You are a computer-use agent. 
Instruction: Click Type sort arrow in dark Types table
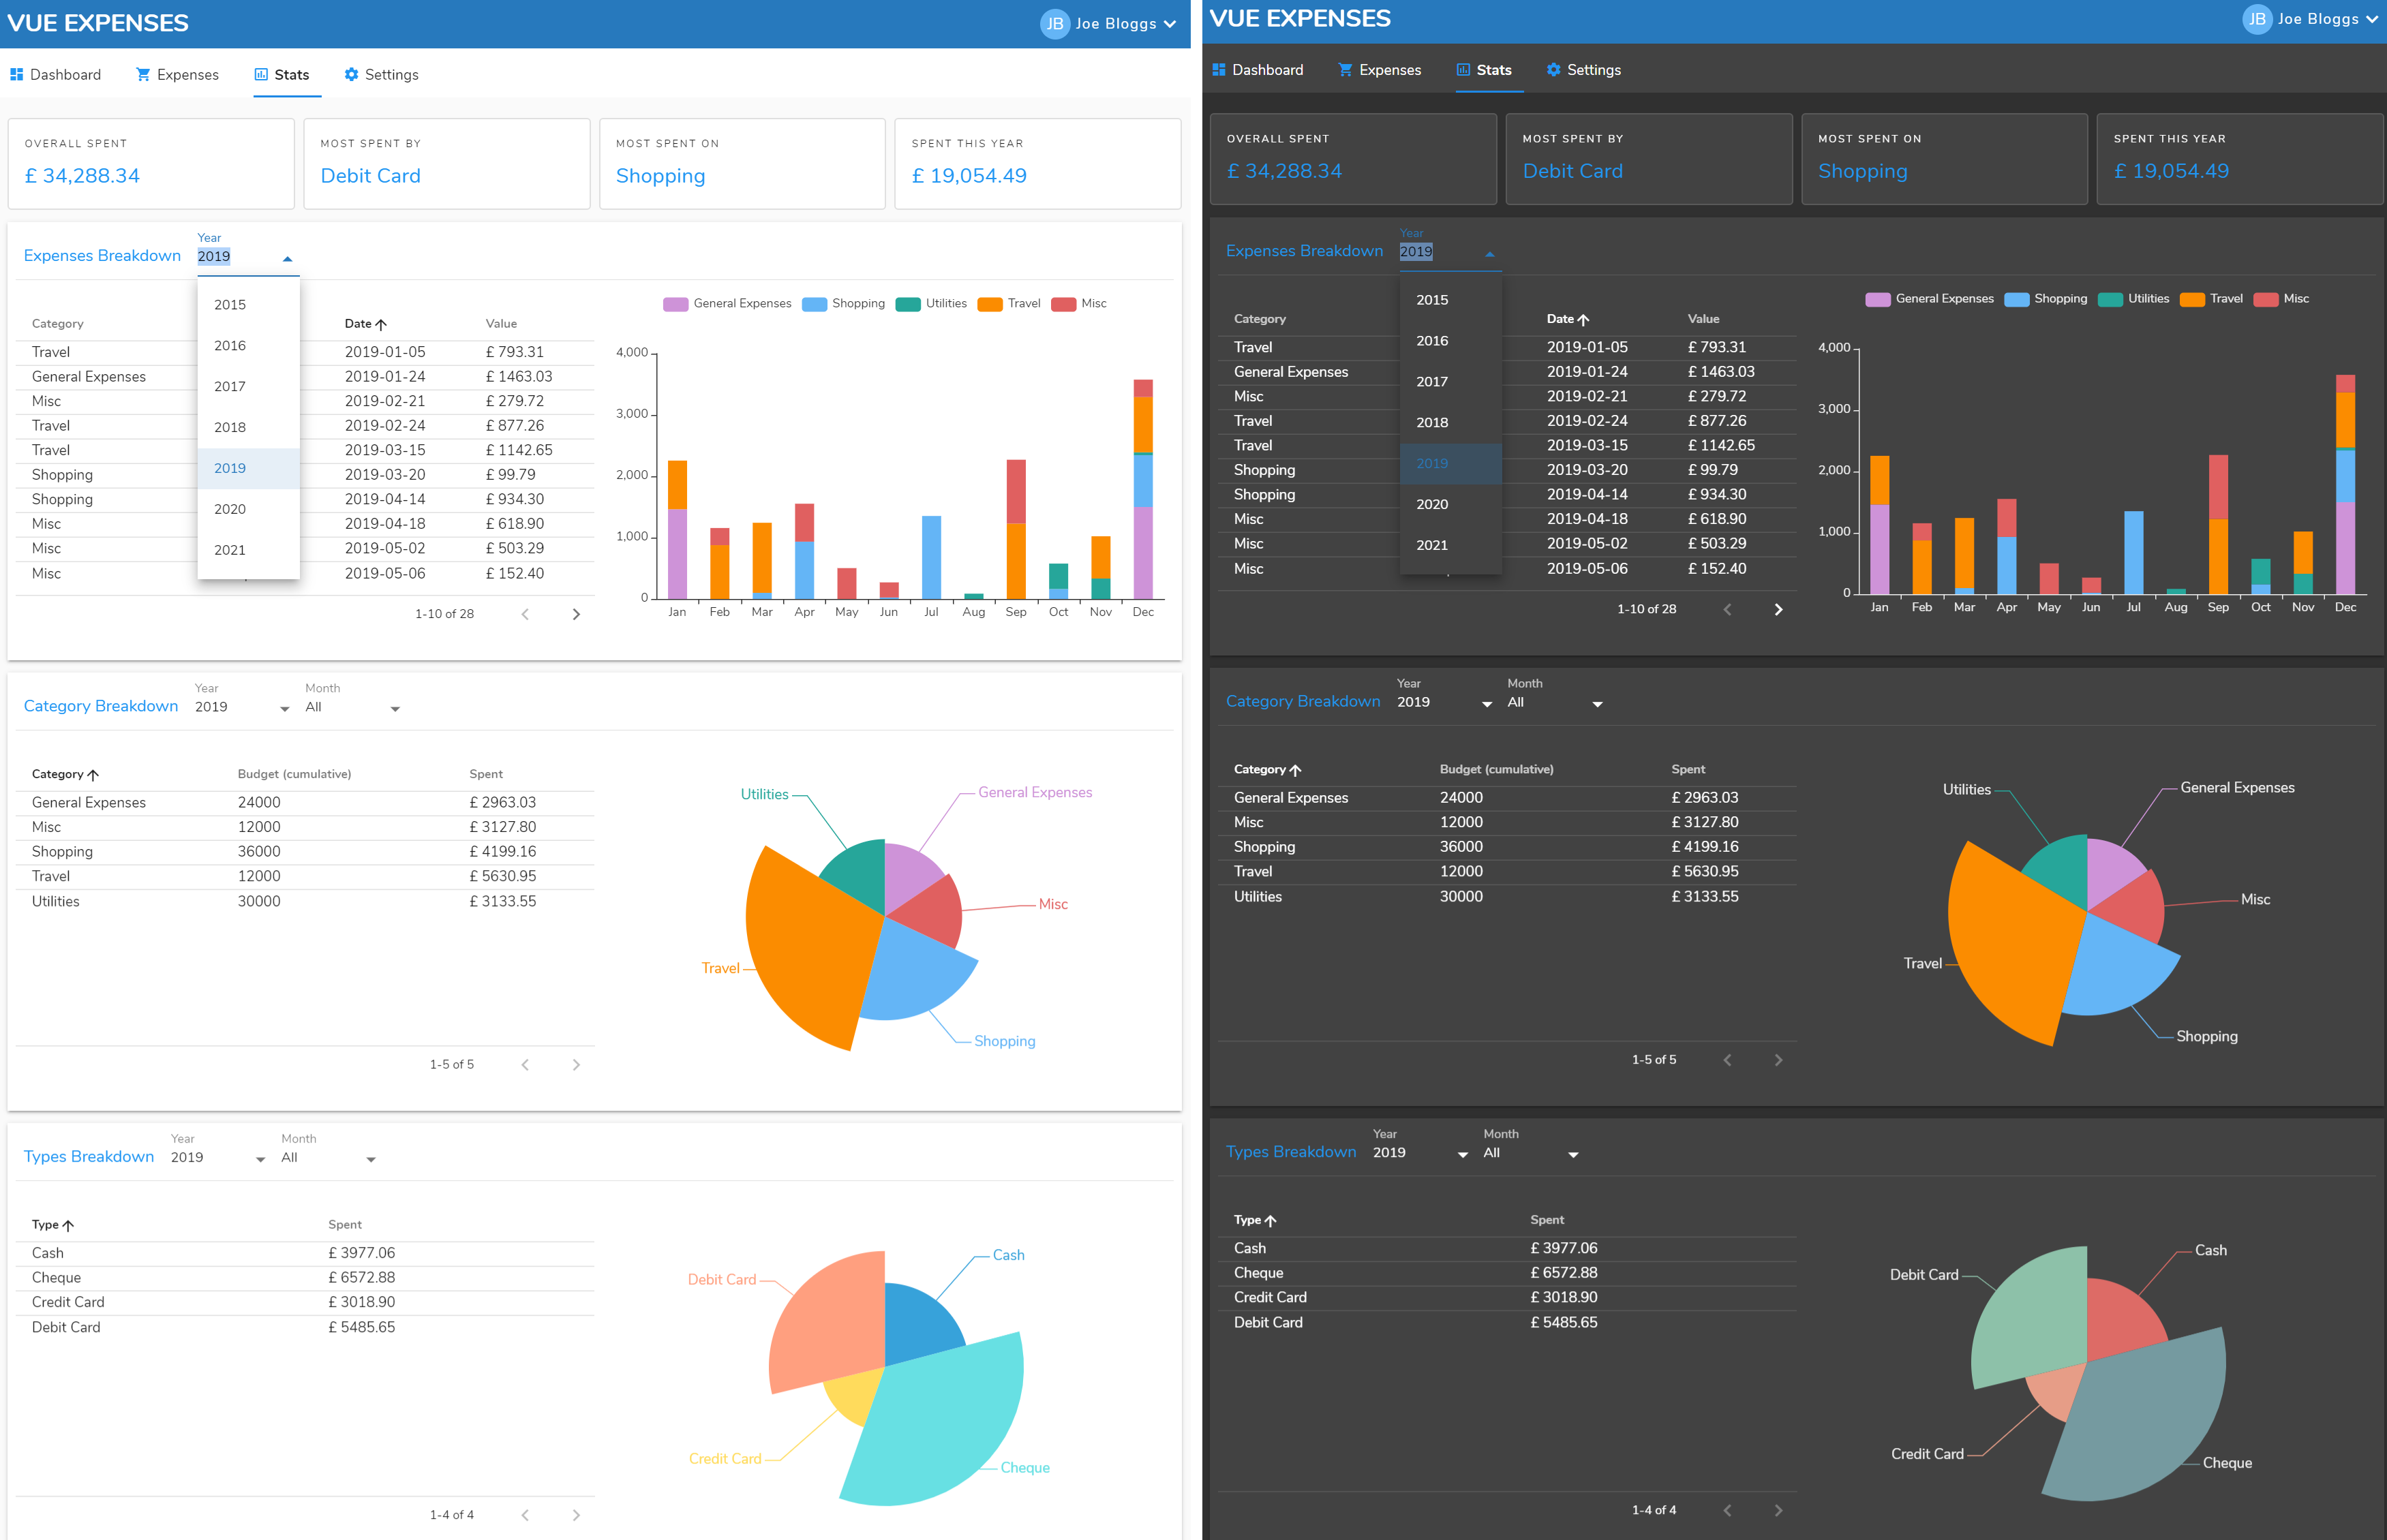coord(1271,1220)
